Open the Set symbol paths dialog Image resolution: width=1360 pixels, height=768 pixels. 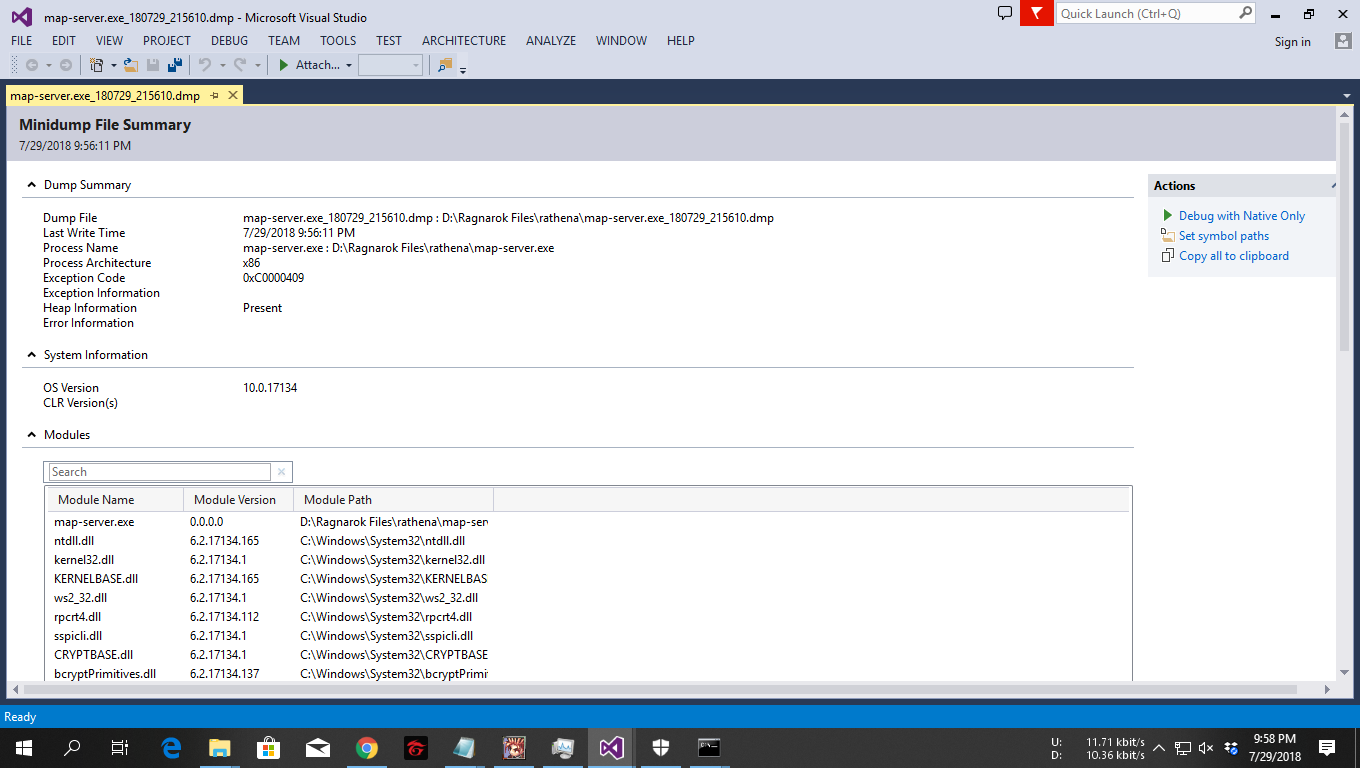click(1224, 236)
